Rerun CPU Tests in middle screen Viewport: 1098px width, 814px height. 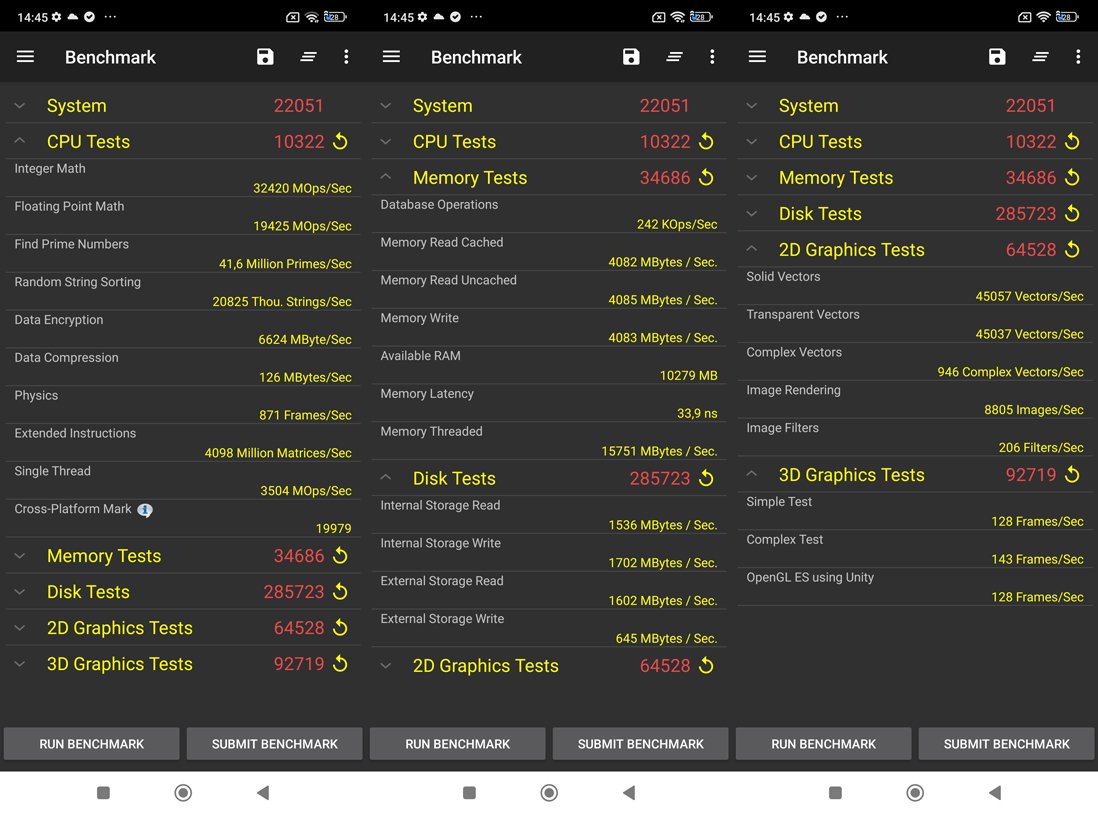pos(707,142)
